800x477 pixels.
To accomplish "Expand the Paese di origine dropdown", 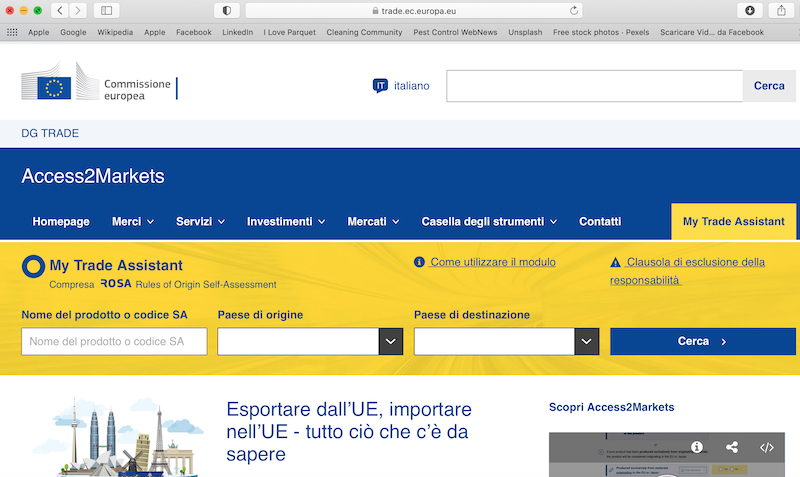I will (391, 342).
